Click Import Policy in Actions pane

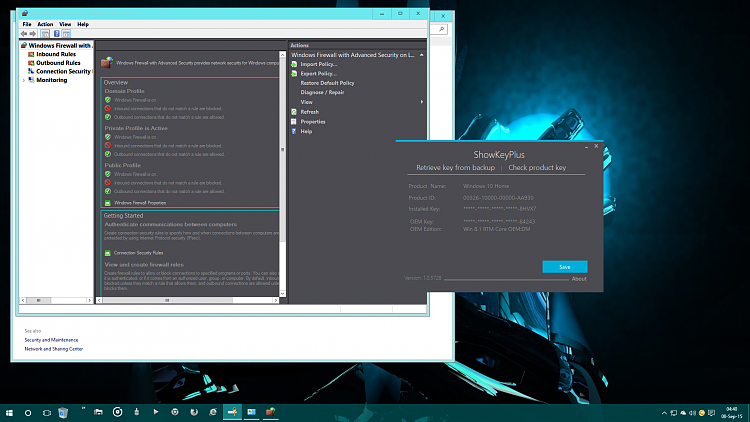pyautogui.click(x=319, y=64)
